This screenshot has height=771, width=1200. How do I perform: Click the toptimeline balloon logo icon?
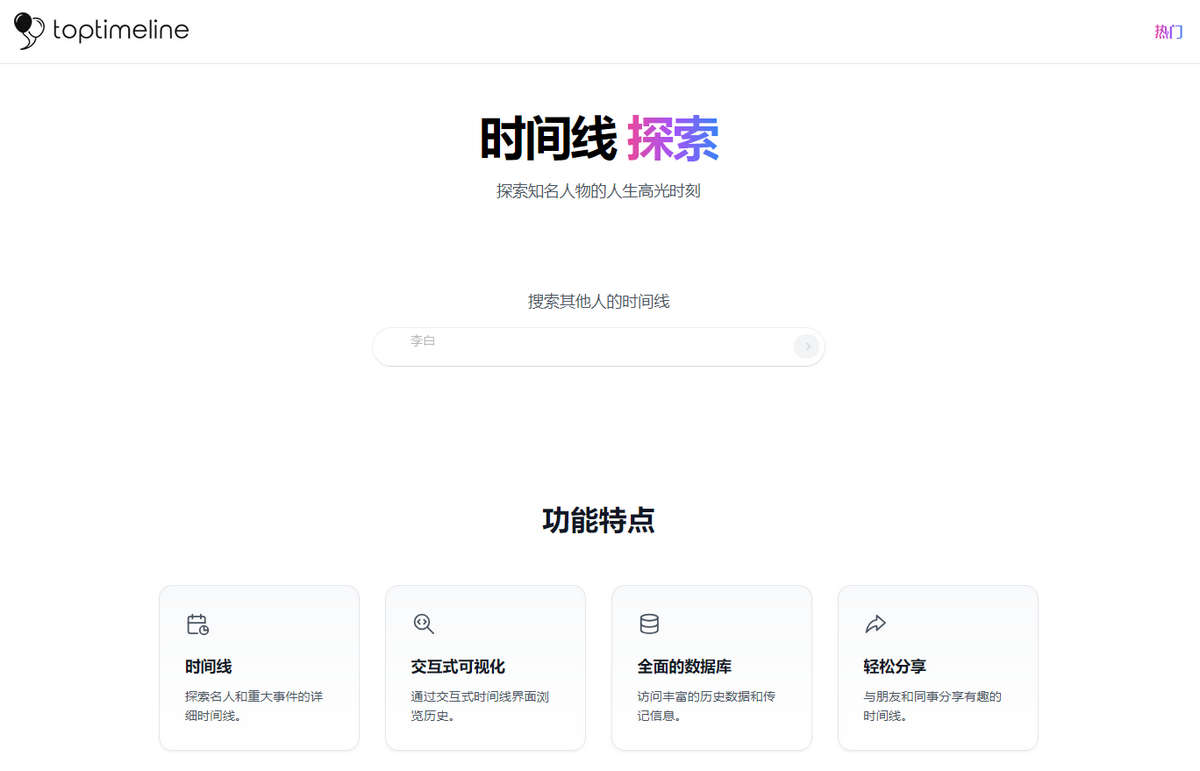click(x=29, y=31)
